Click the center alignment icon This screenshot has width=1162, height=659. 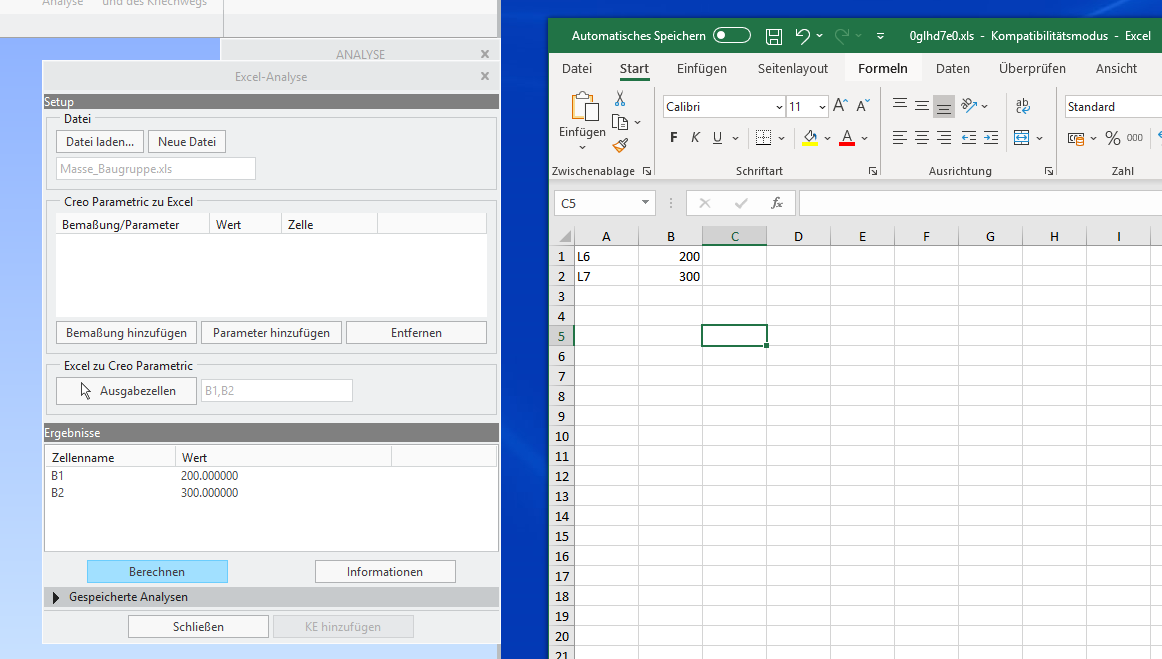pos(921,138)
